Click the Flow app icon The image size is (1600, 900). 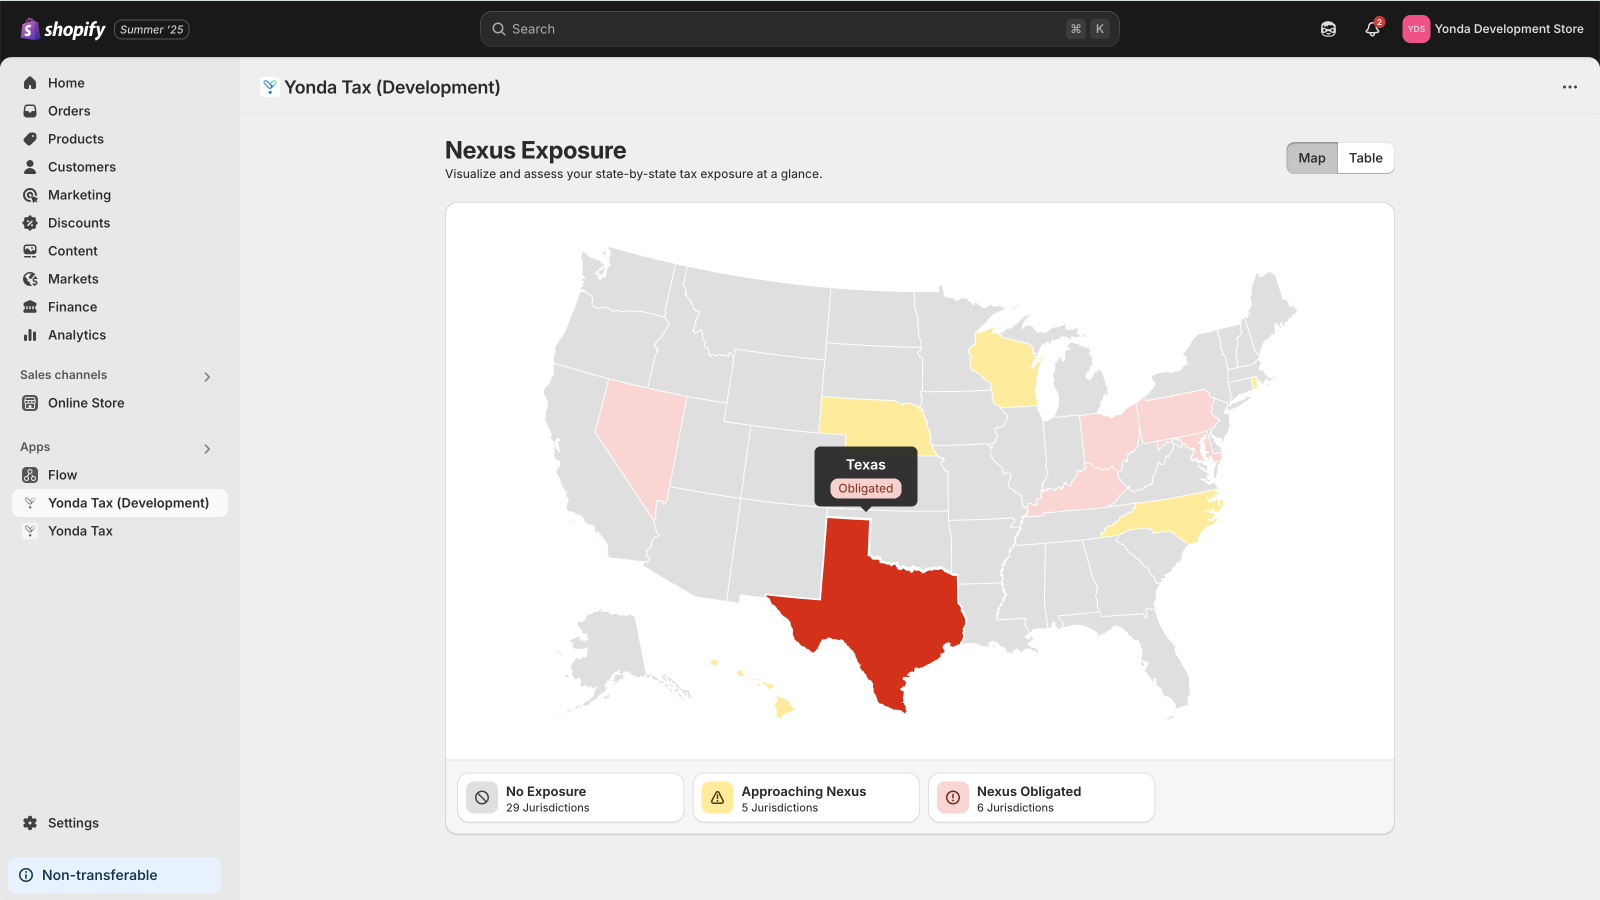click(30, 475)
